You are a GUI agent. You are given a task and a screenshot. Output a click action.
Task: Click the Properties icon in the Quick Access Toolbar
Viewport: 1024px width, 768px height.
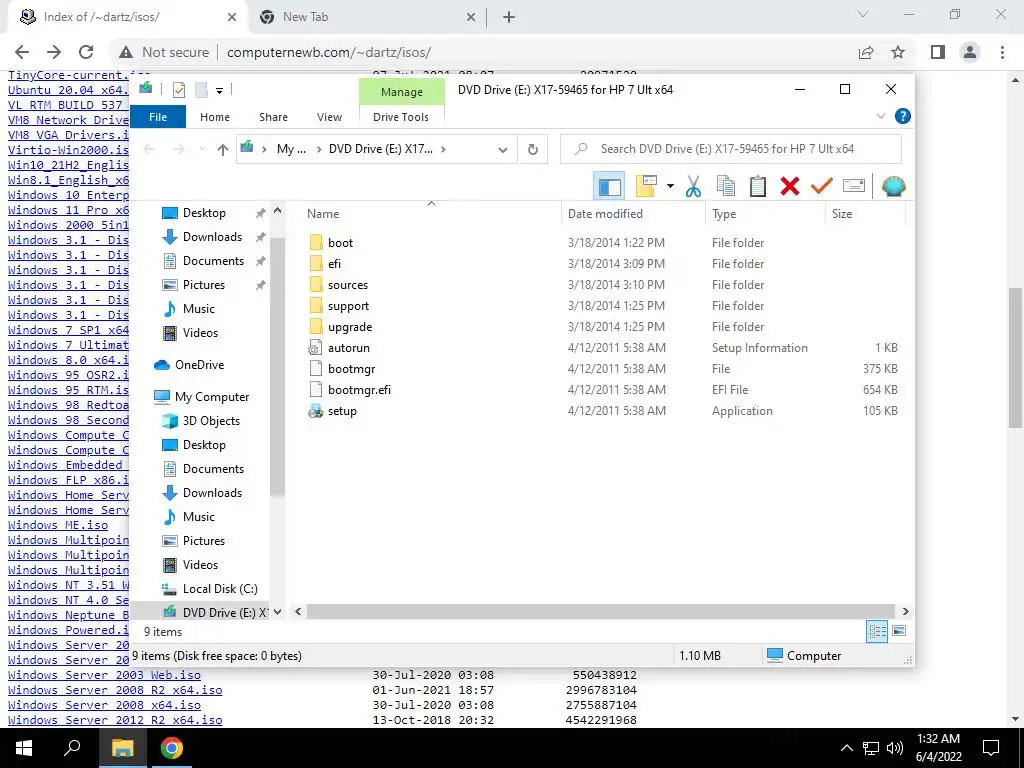coord(178,90)
